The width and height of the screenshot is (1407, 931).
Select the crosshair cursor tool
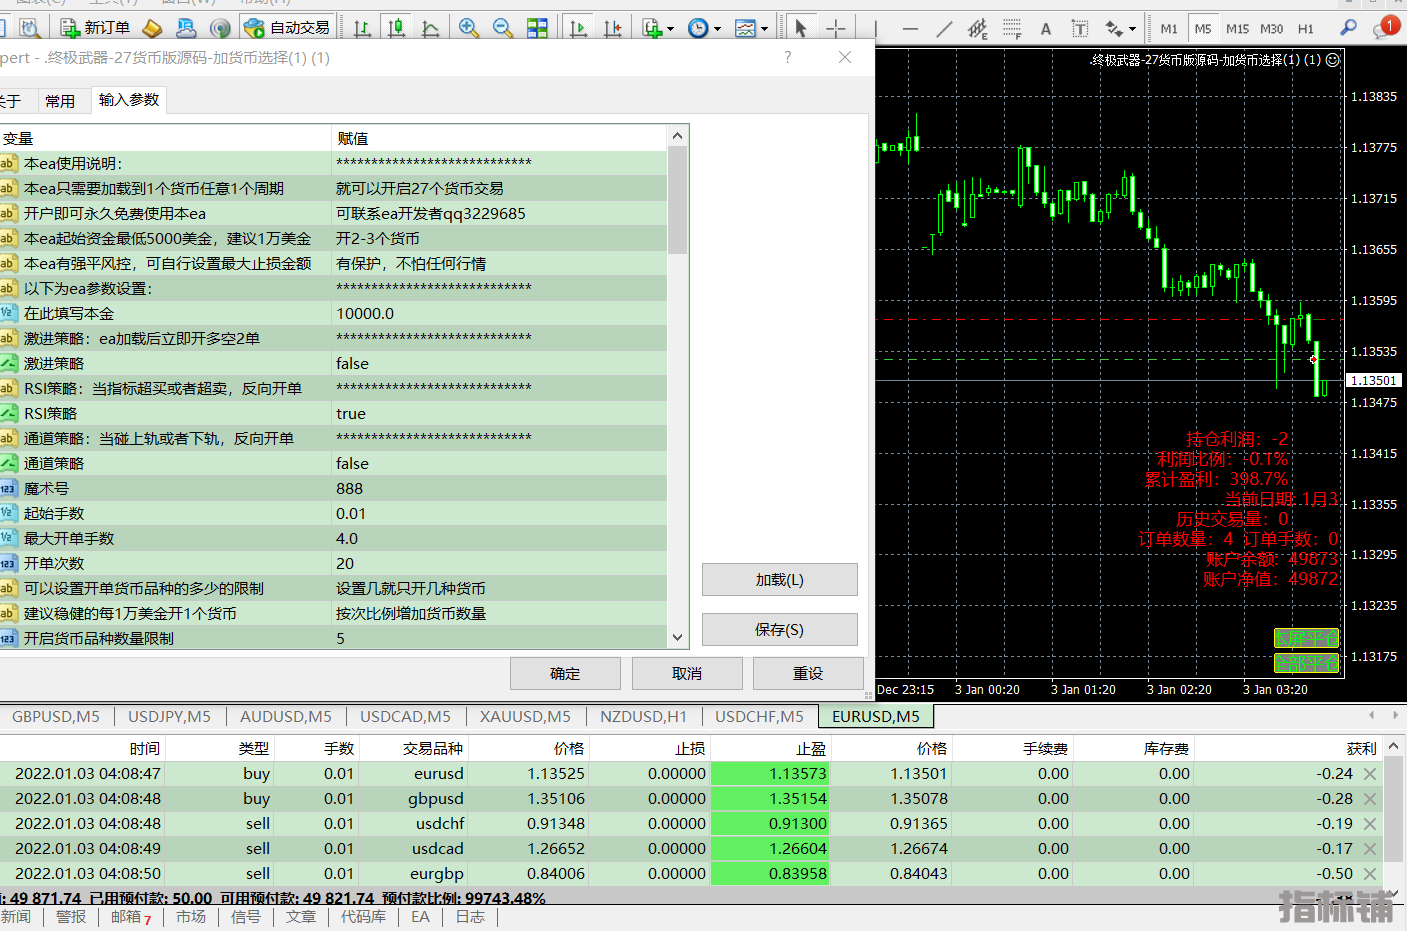(836, 28)
